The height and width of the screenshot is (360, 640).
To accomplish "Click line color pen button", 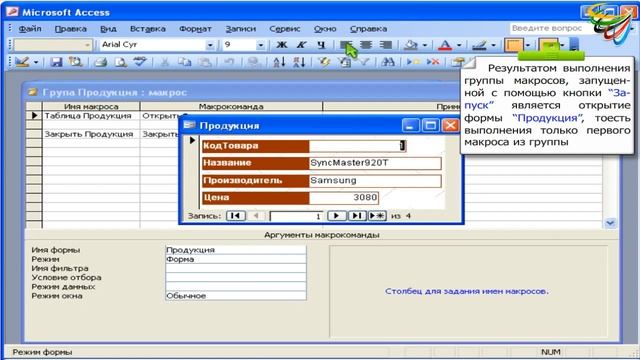I will pyautogui.click(x=480, y=44).
